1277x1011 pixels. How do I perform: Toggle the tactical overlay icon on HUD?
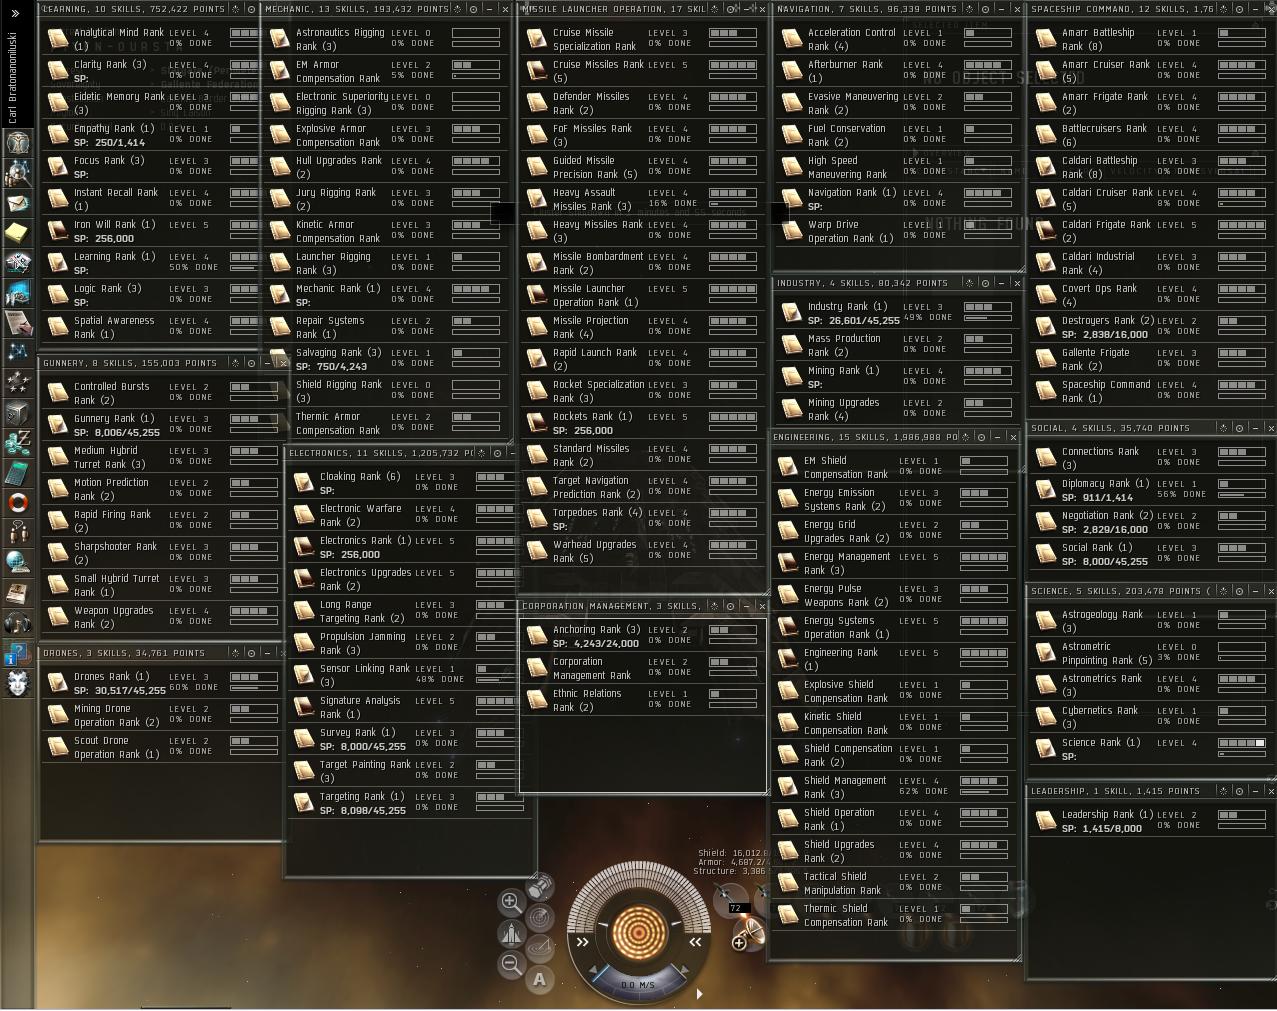click(540, 949)
